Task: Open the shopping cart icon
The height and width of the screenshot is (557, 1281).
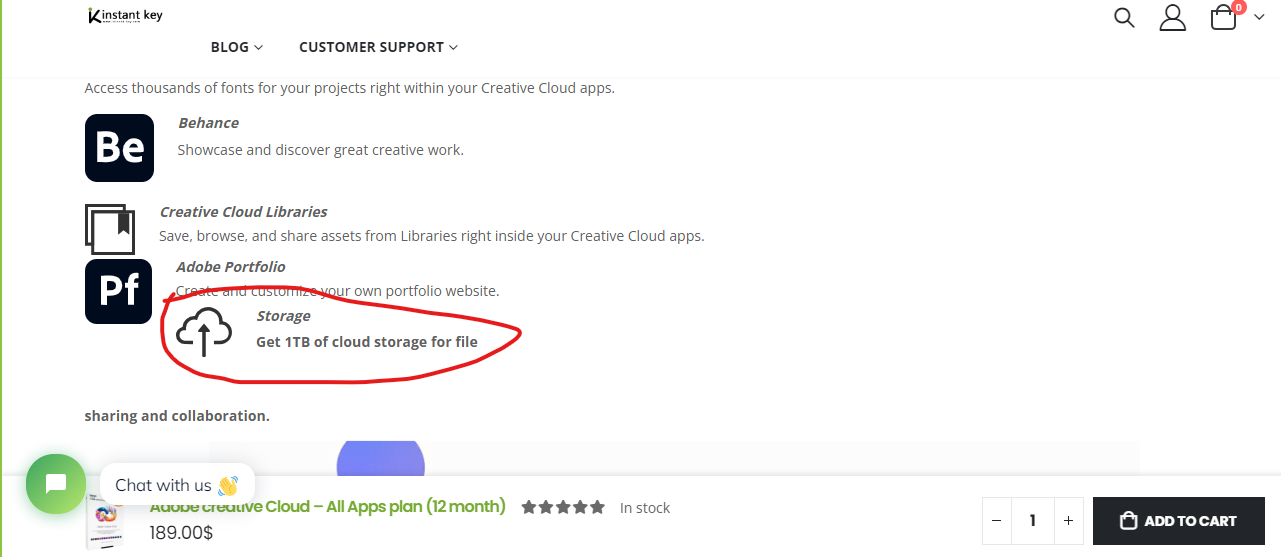Action: (x=1224, y=18)
